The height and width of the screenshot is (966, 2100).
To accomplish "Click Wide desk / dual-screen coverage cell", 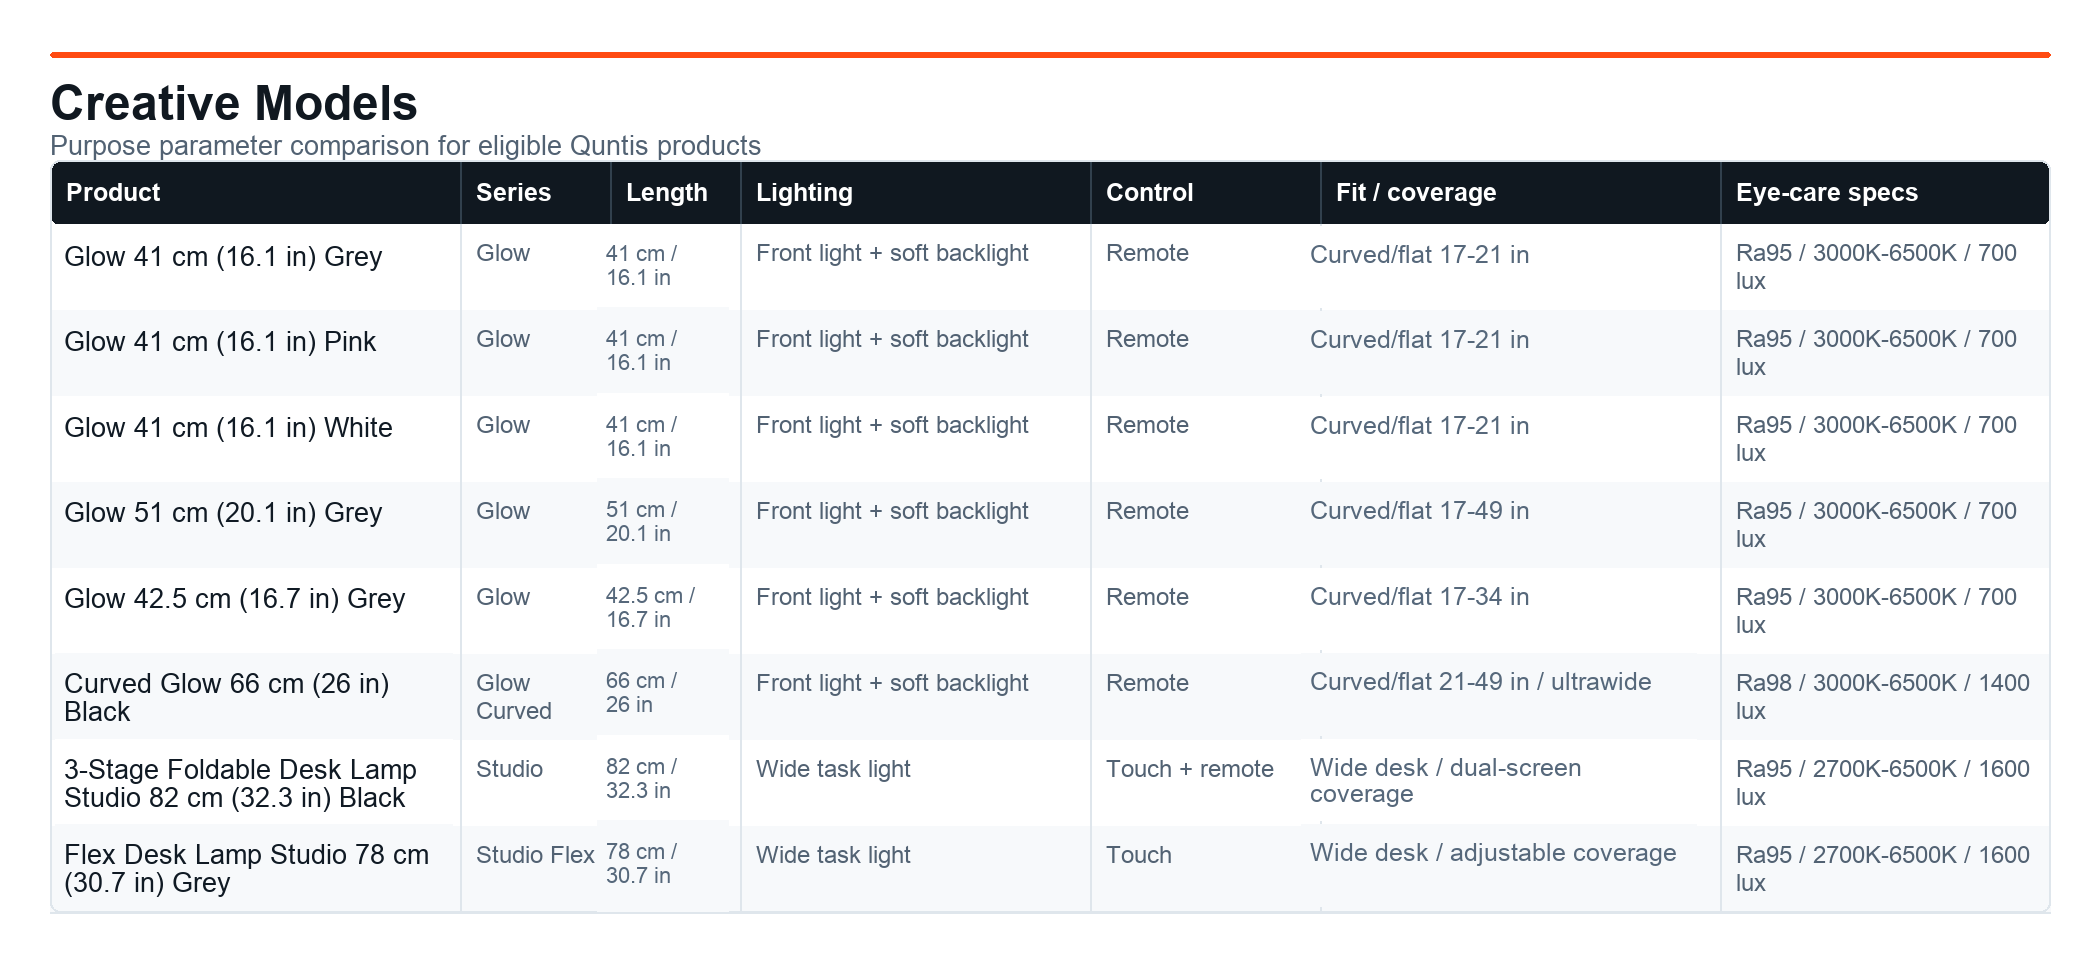I will pos(1446,781).
